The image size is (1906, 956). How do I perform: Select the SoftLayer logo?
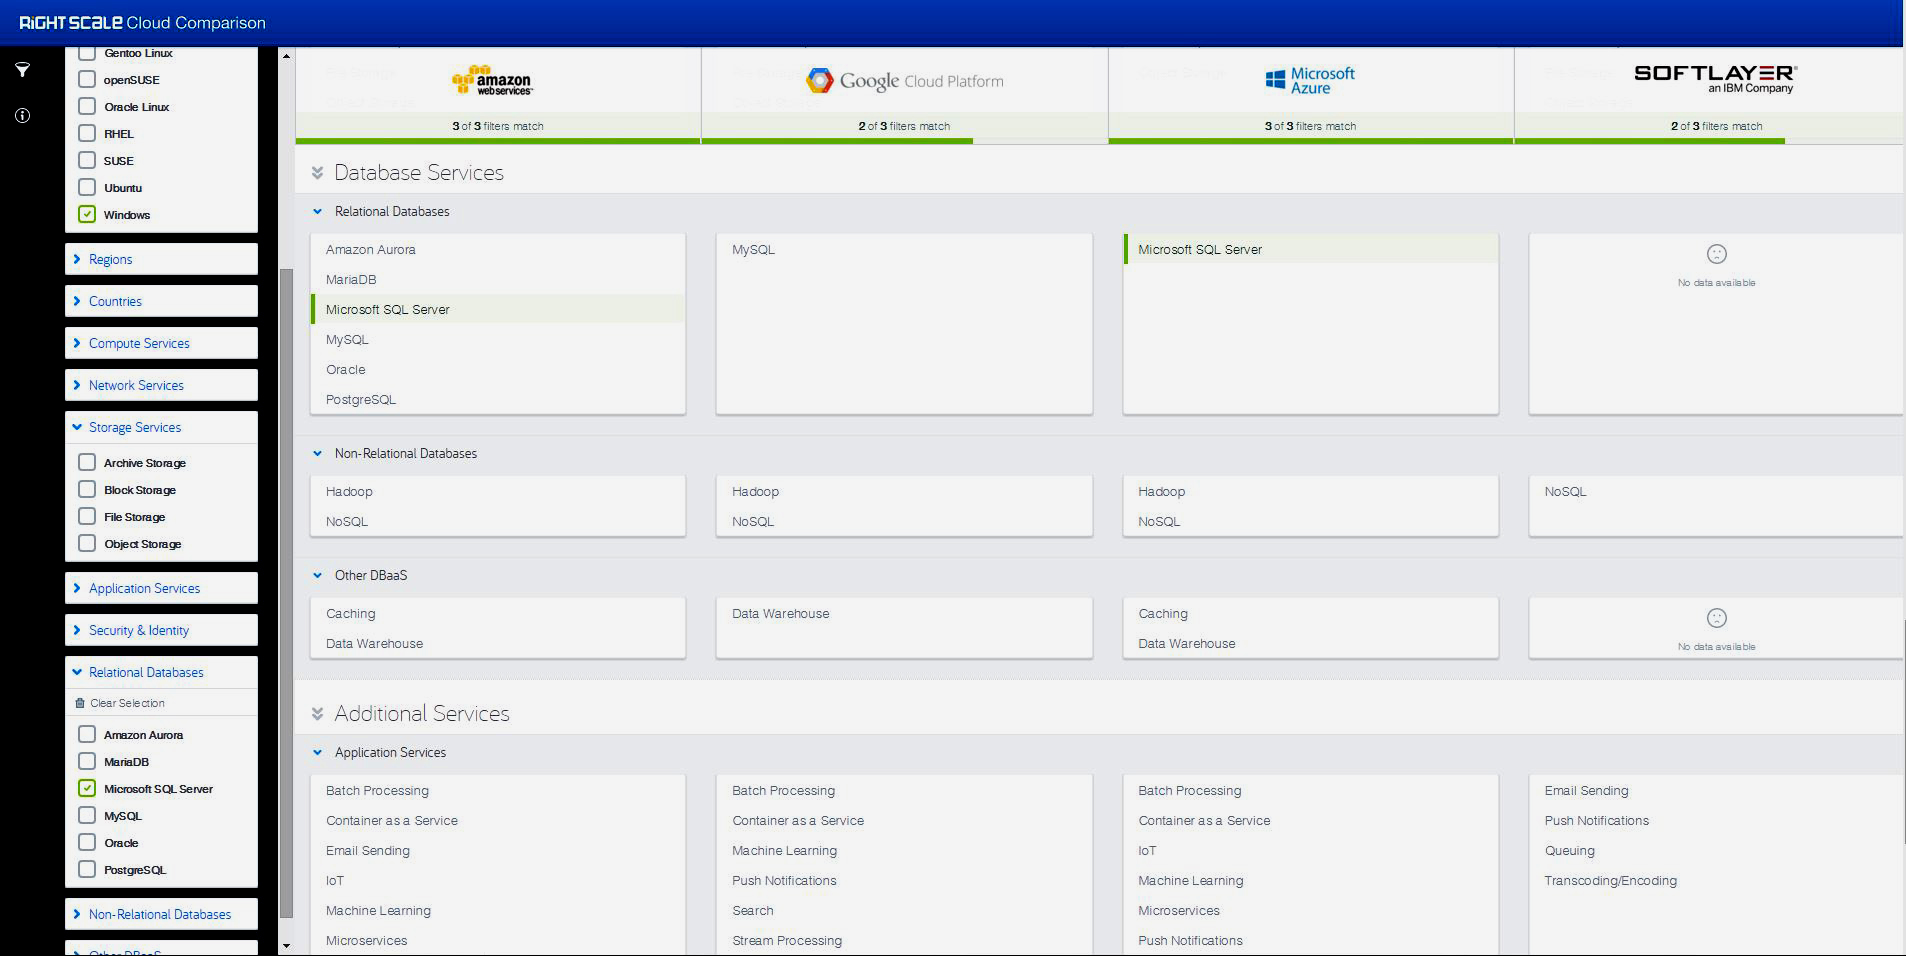pyautogui.click(x=1716, y=79)
